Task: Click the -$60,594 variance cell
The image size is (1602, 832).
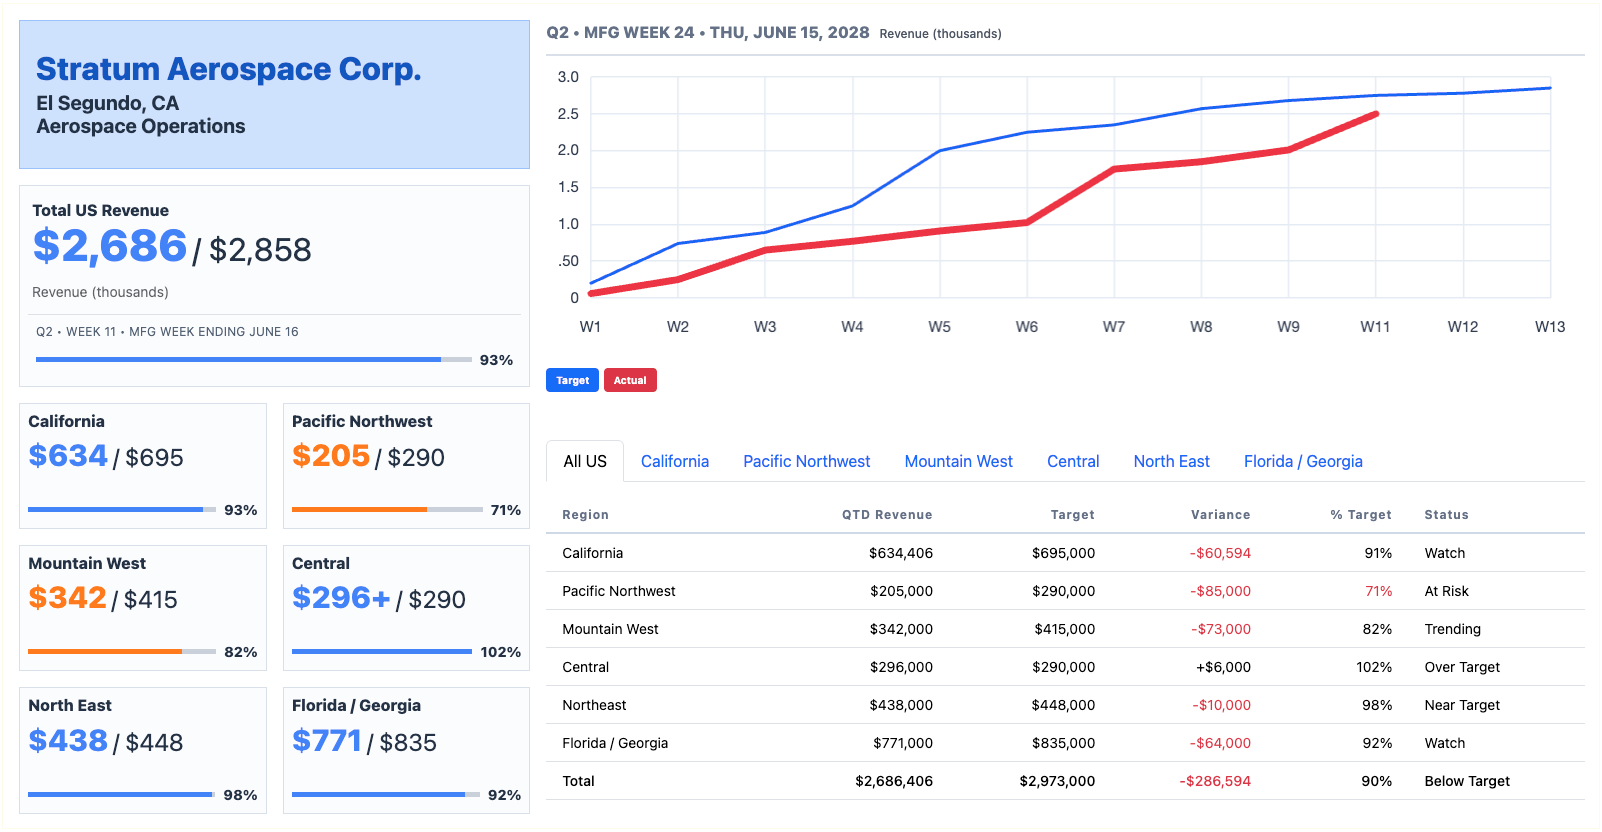Action: coord(1220,553)
